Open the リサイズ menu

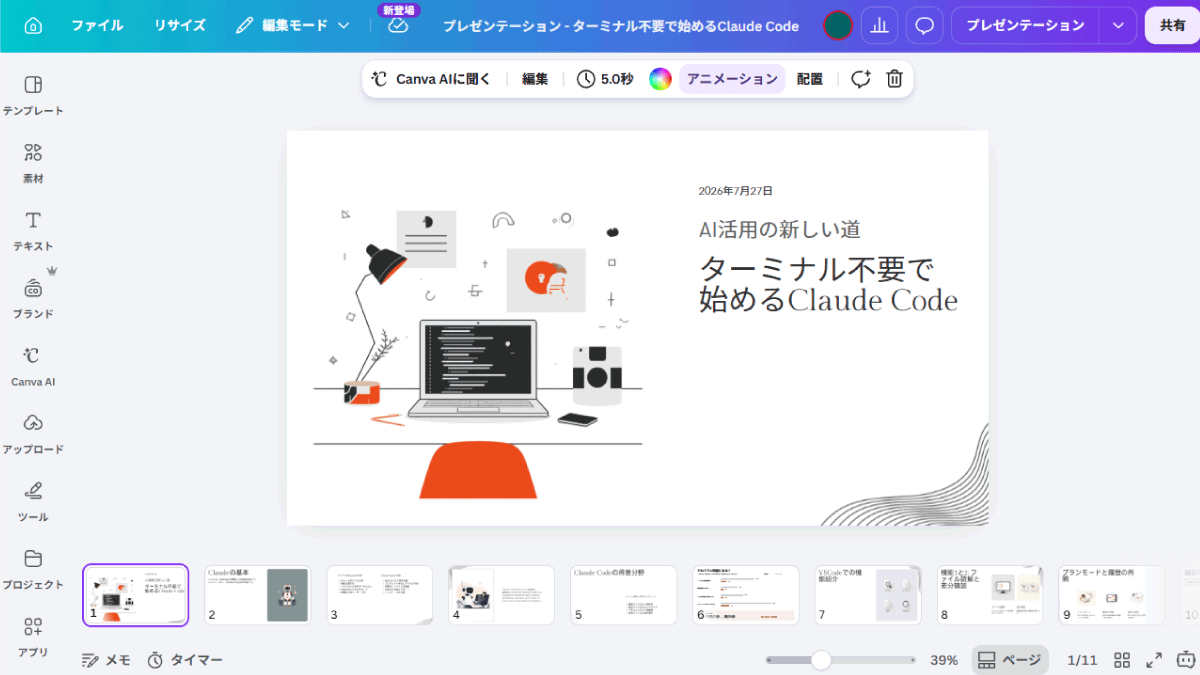point(179,26)
